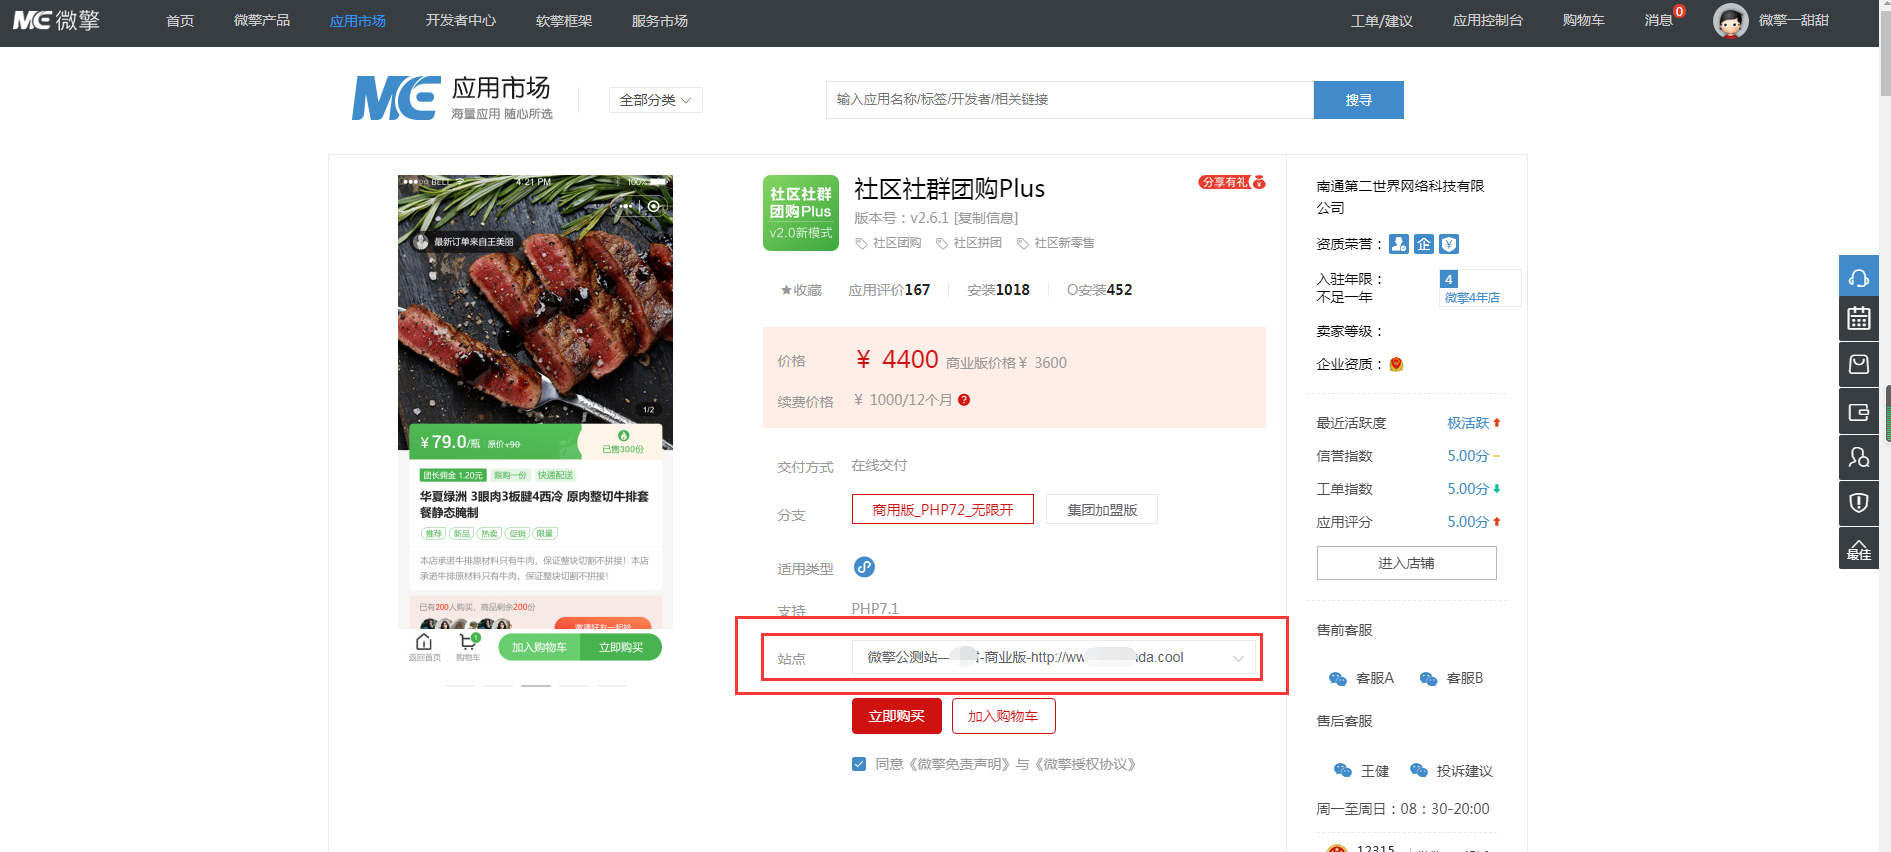Screen dimensions: 1891x852
Task: Click the app name search input field
Action: click(x=1069, y=100)
